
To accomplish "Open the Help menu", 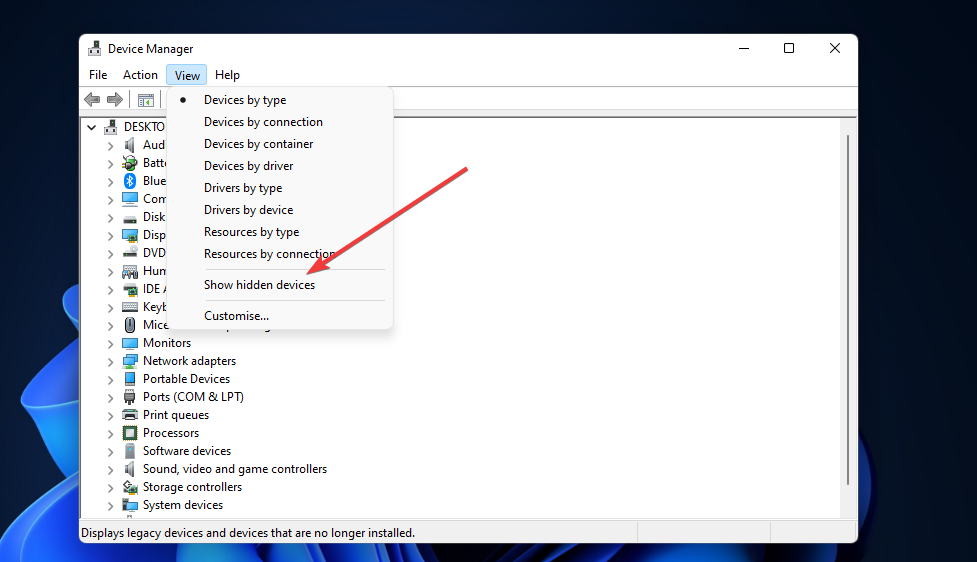I will click(x=227, y=75).
